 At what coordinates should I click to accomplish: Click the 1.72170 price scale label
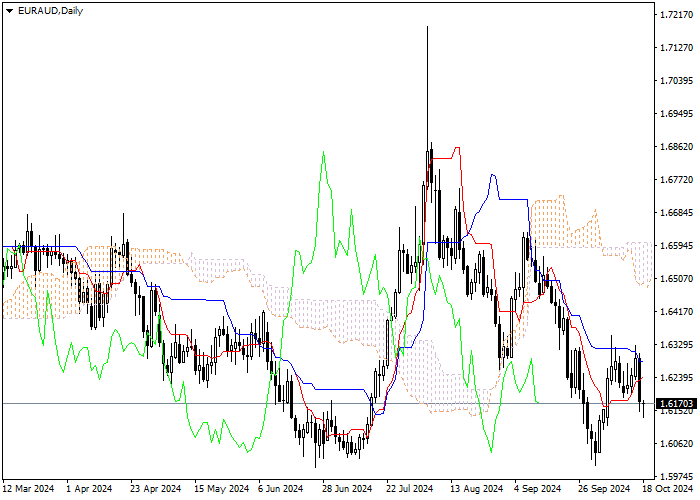tap(676, 15)
